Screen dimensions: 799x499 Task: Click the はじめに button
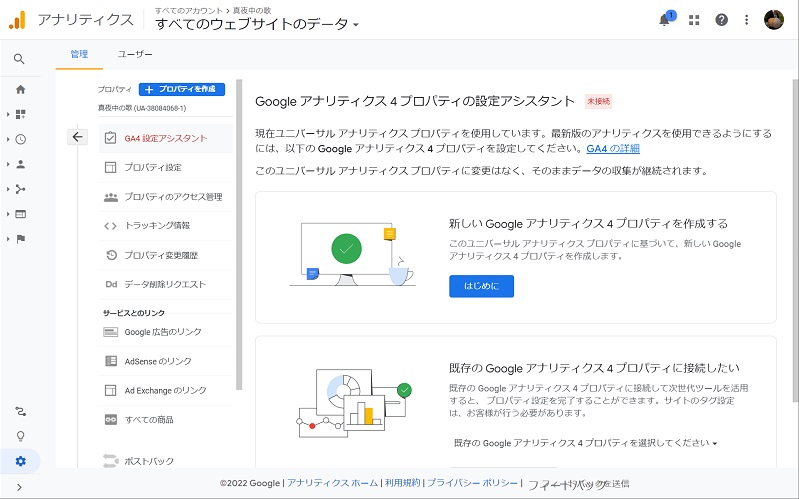point(482,286)
